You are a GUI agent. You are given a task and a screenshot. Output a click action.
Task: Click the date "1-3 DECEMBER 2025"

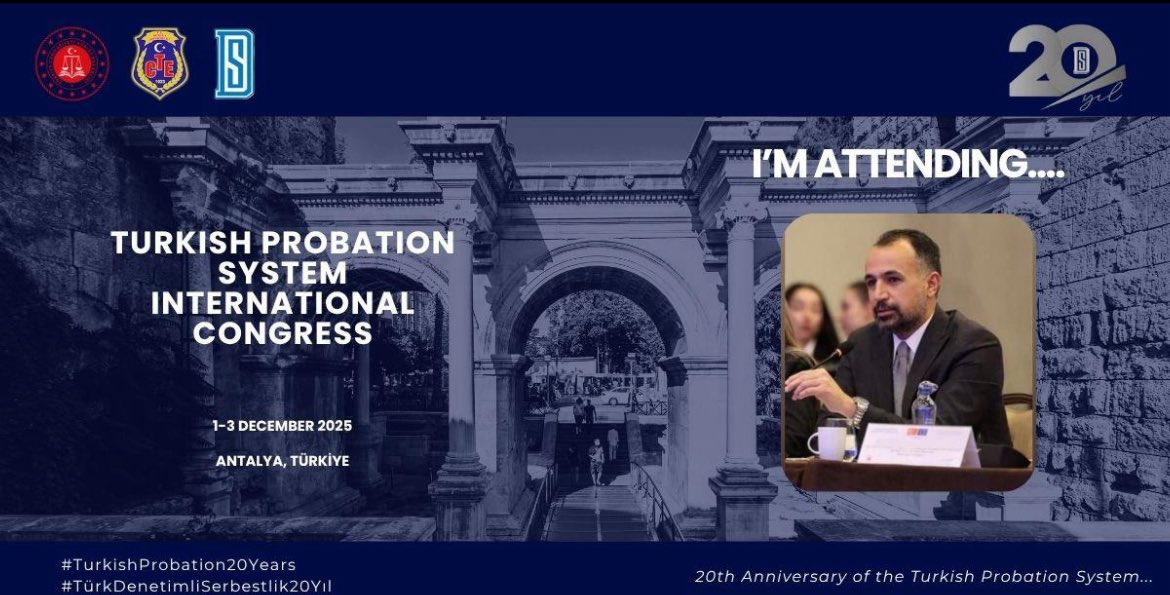click(282, 426)
